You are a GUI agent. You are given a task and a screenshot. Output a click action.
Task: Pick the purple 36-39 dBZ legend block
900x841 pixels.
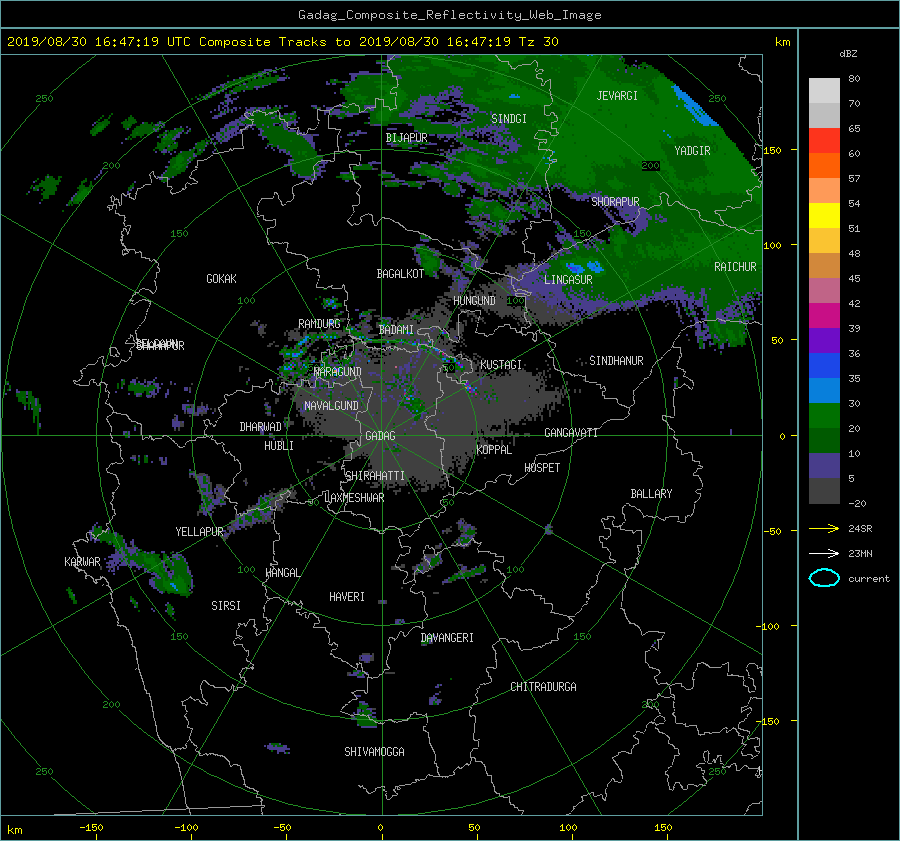pyautogui.click(x=824, y=341)
